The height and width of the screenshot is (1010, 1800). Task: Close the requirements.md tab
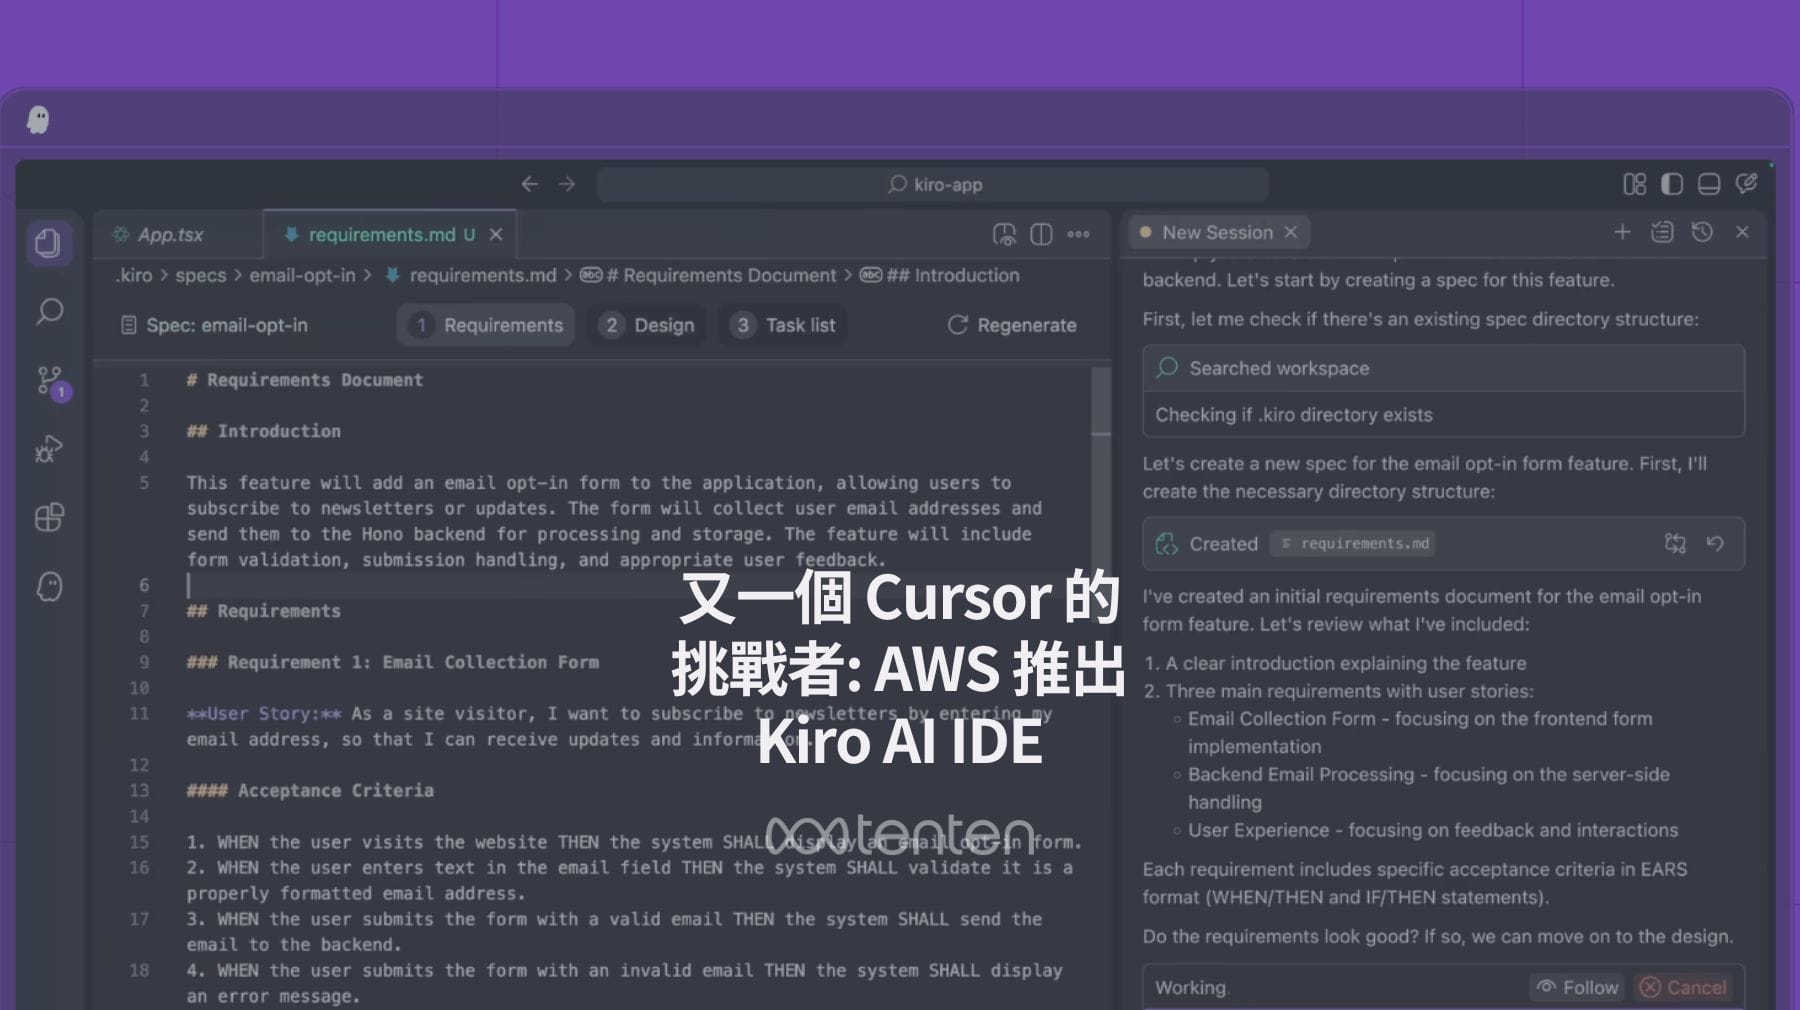[x=496, y=234]
